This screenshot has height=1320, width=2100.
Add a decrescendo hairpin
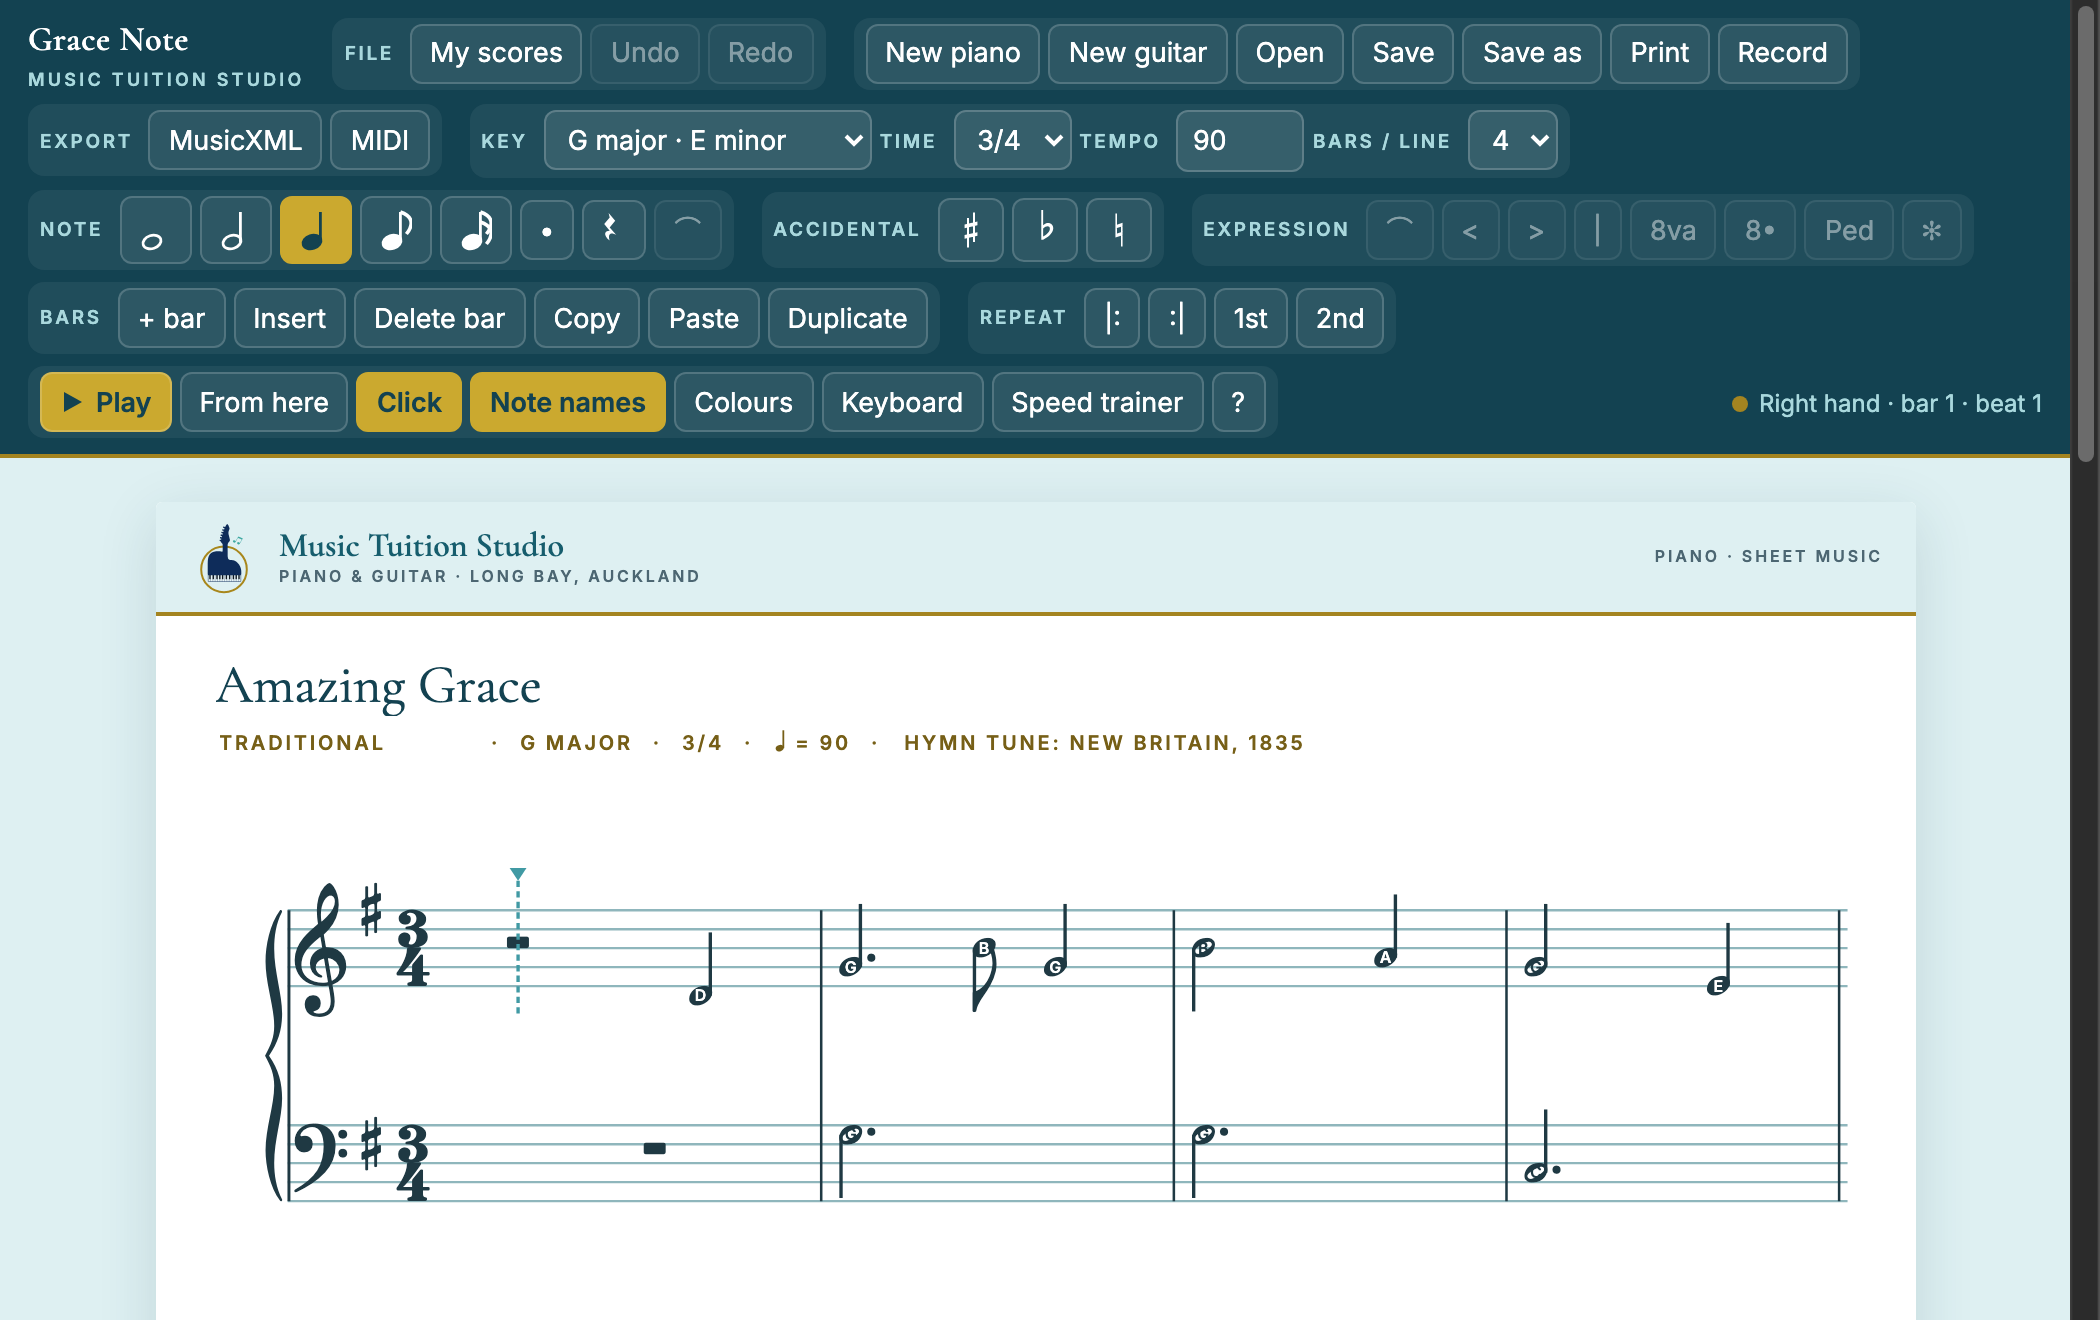(1536, 230)
